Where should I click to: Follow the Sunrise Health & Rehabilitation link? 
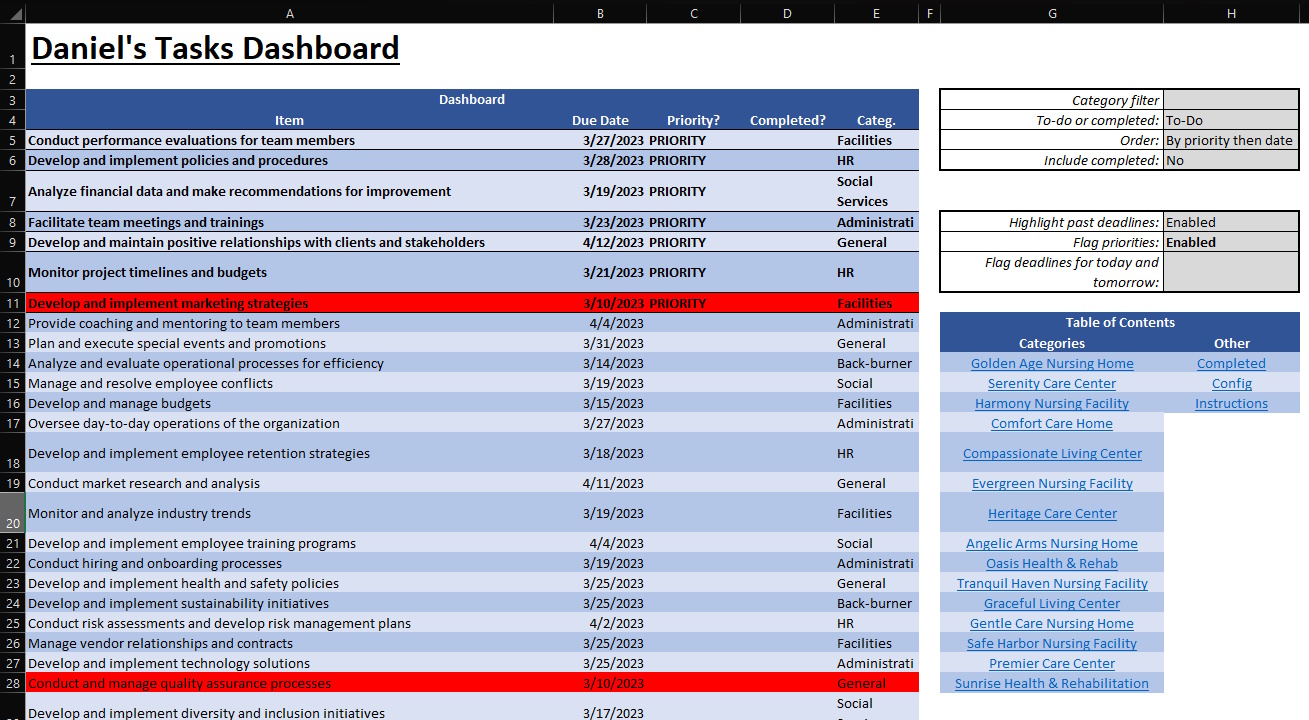[x=1051, y=683]
